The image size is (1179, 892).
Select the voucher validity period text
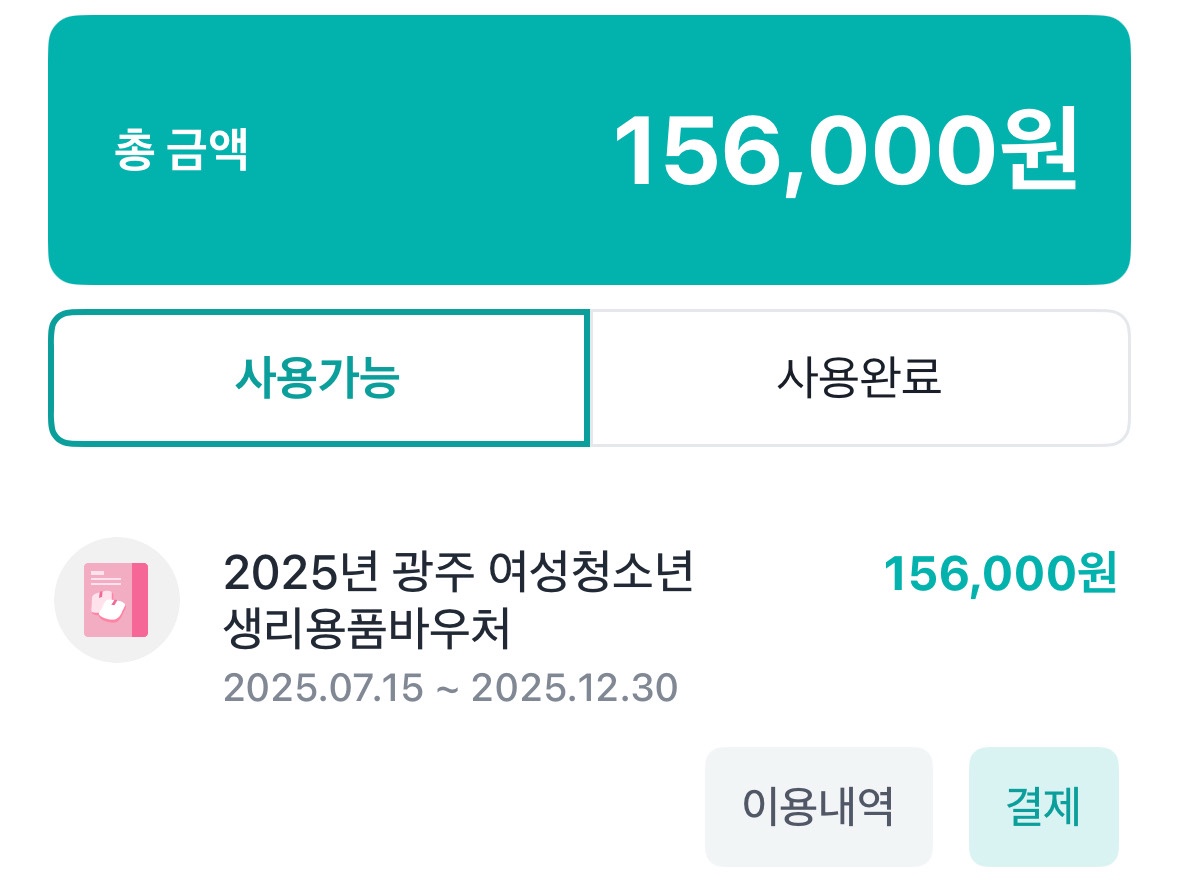click(x=450, y=688)
